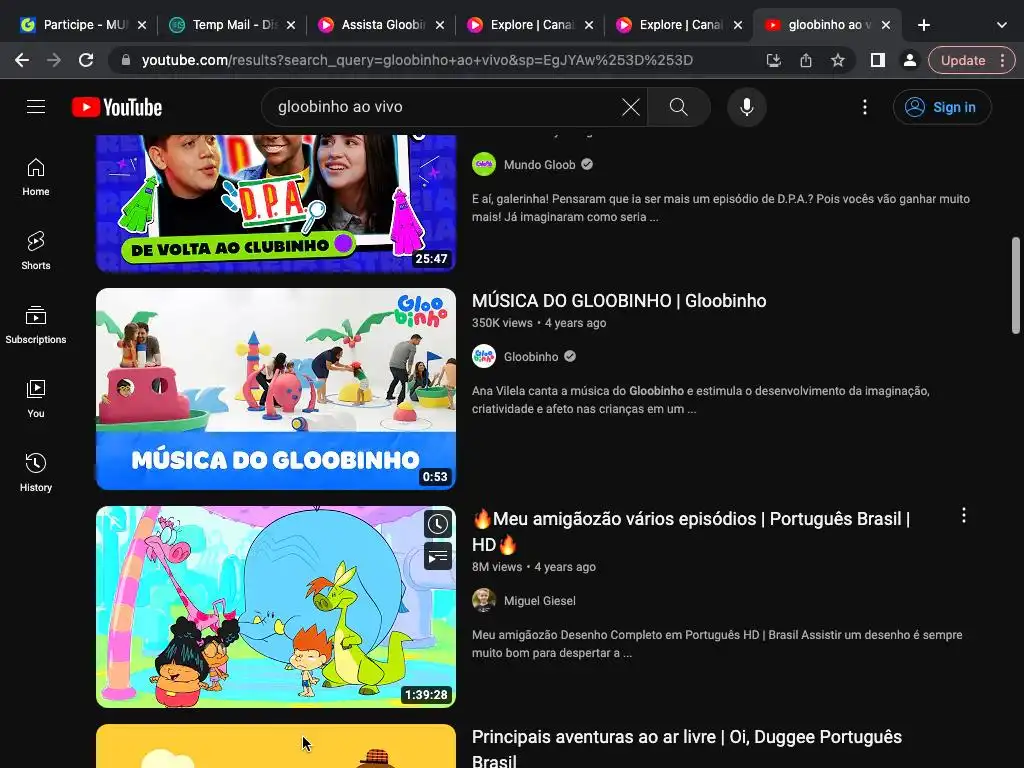1024x768 pixels.
Task: Click the site security lock icon
Action: point(127,60)
